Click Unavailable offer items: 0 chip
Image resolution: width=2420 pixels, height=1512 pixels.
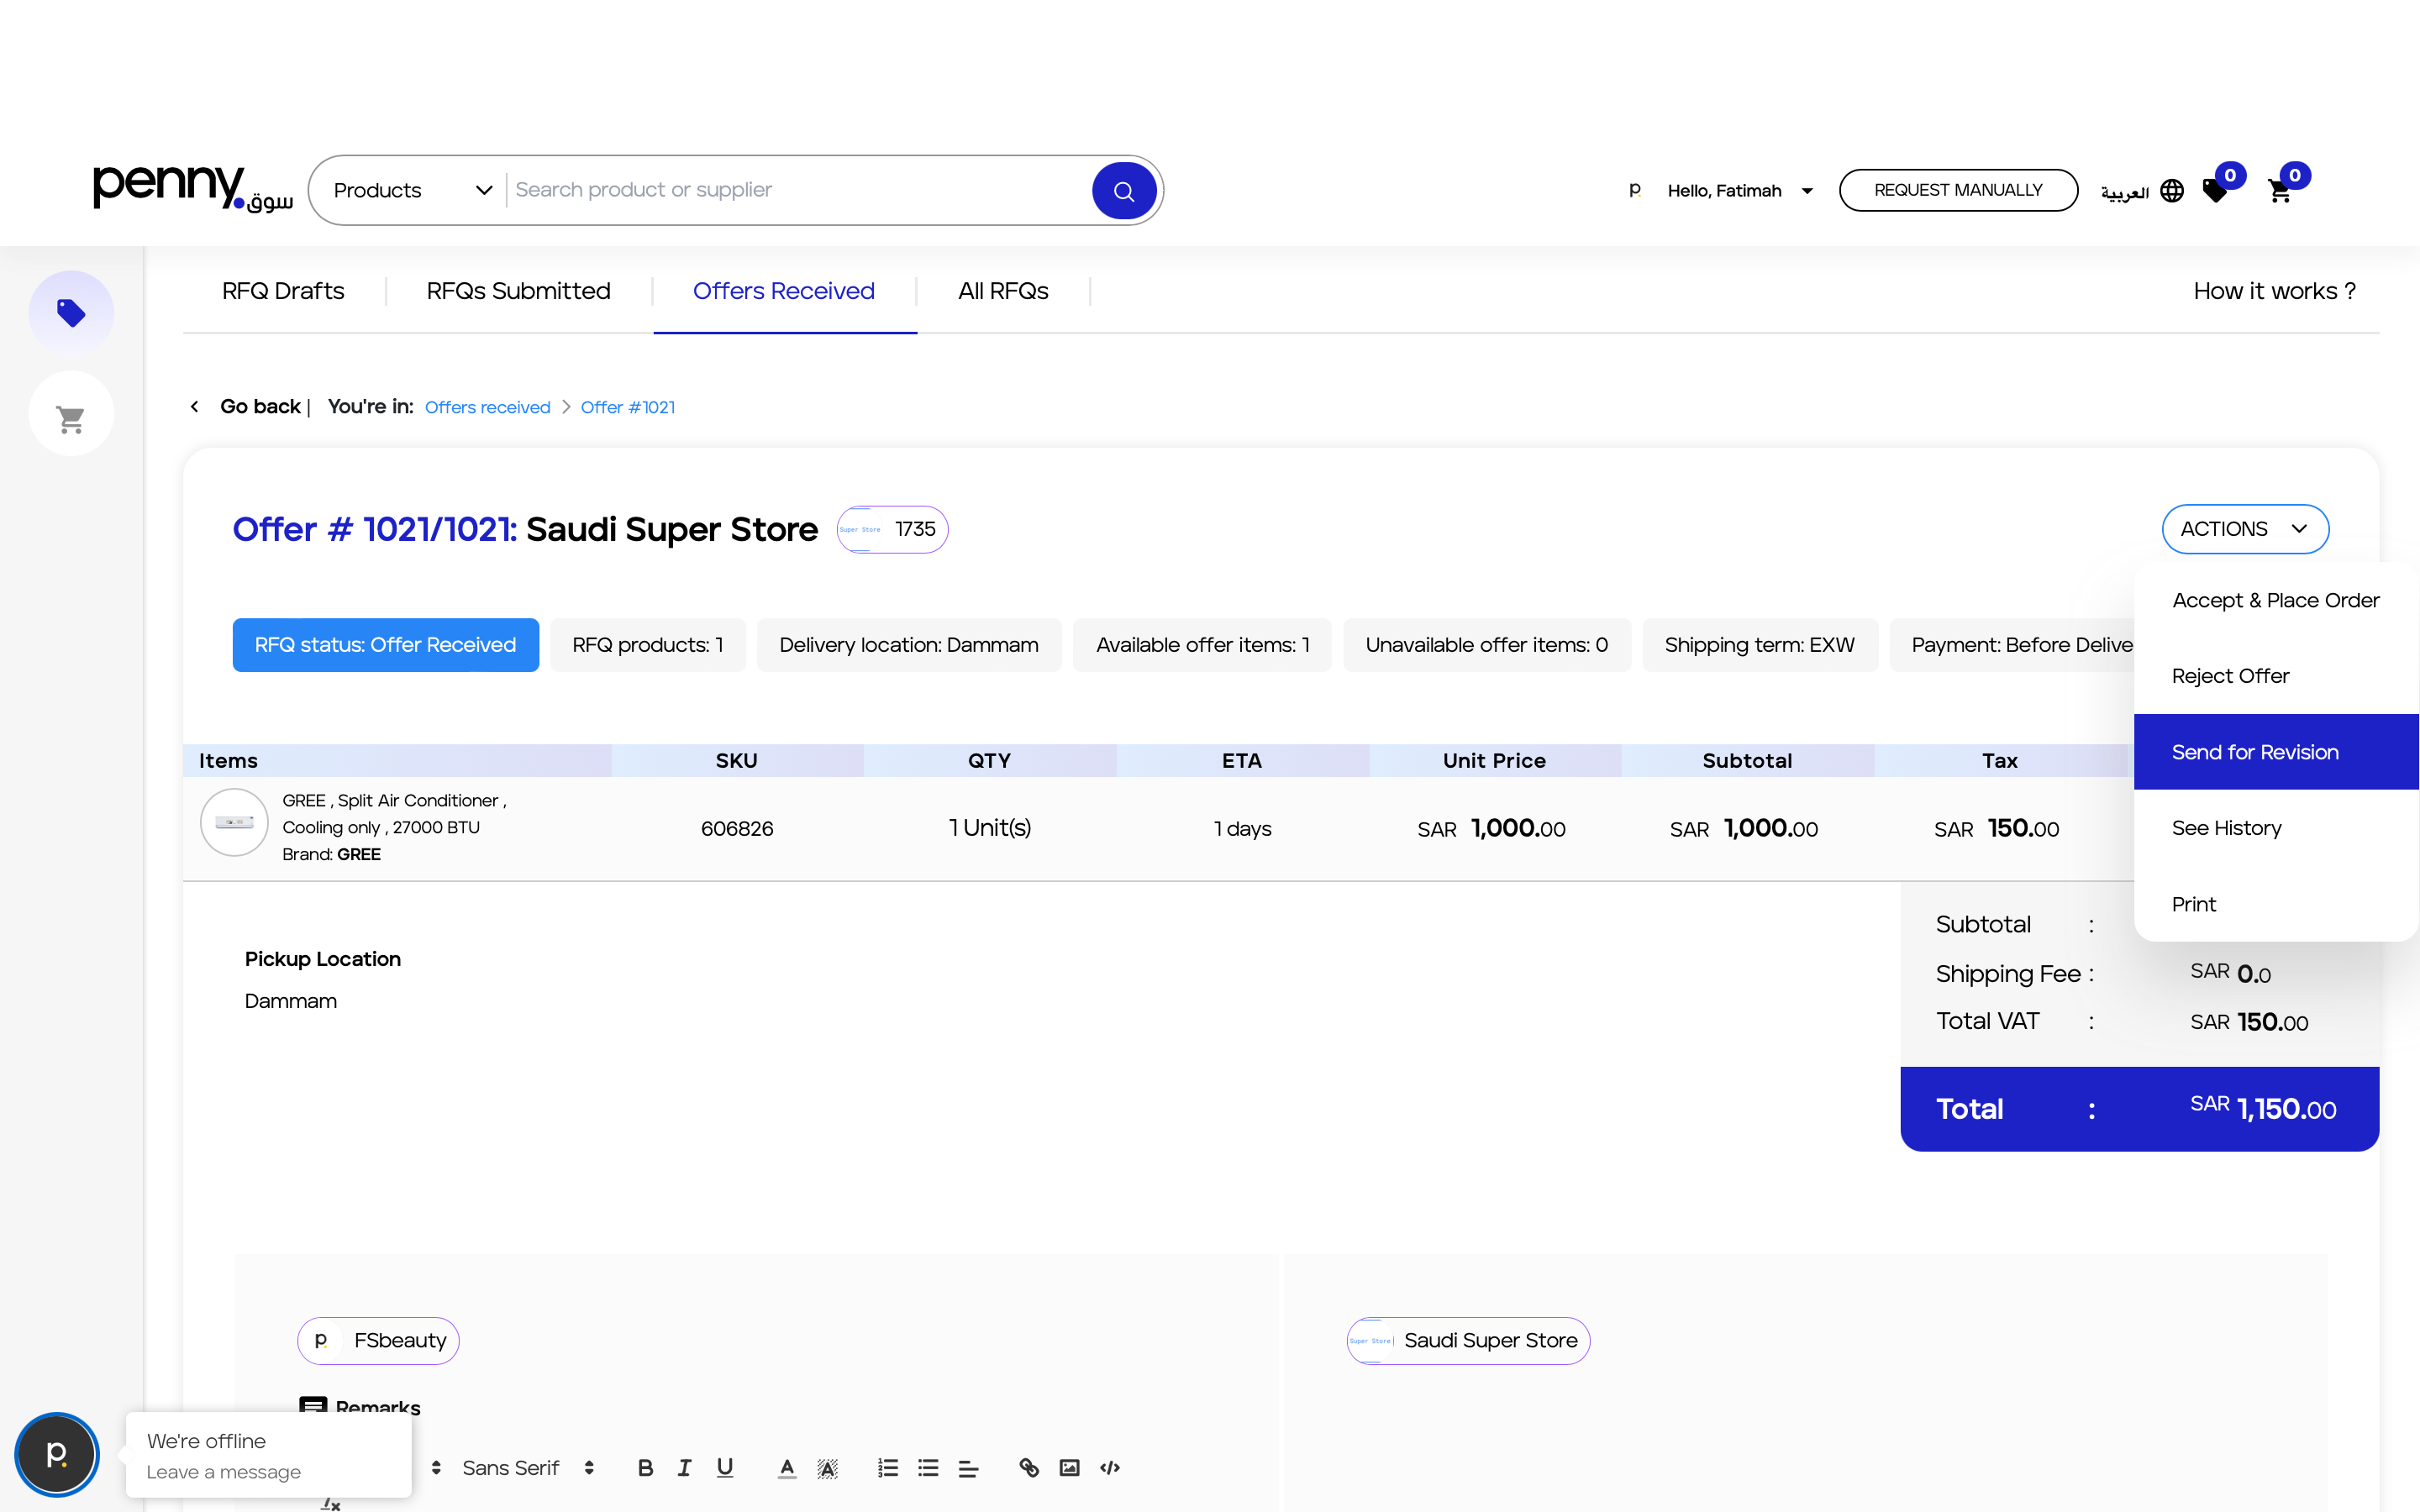tap(1487, 645)
